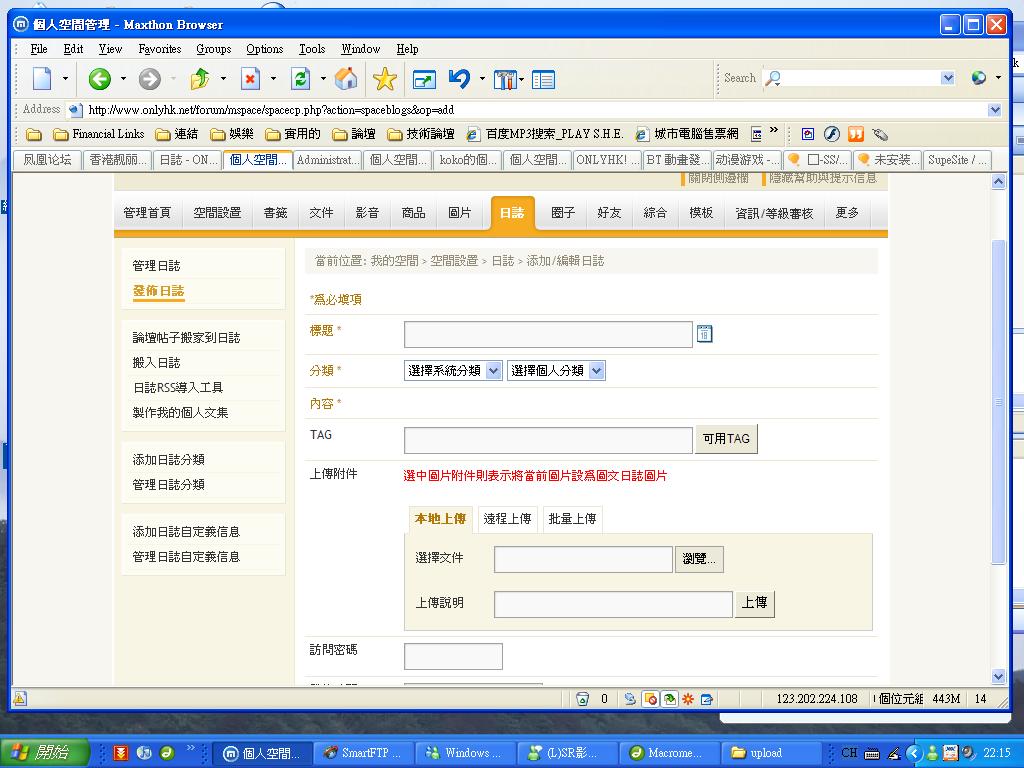
Task: Click the taskbar clock 22:15
Action: pyautogui.click(x=997, y=753)
